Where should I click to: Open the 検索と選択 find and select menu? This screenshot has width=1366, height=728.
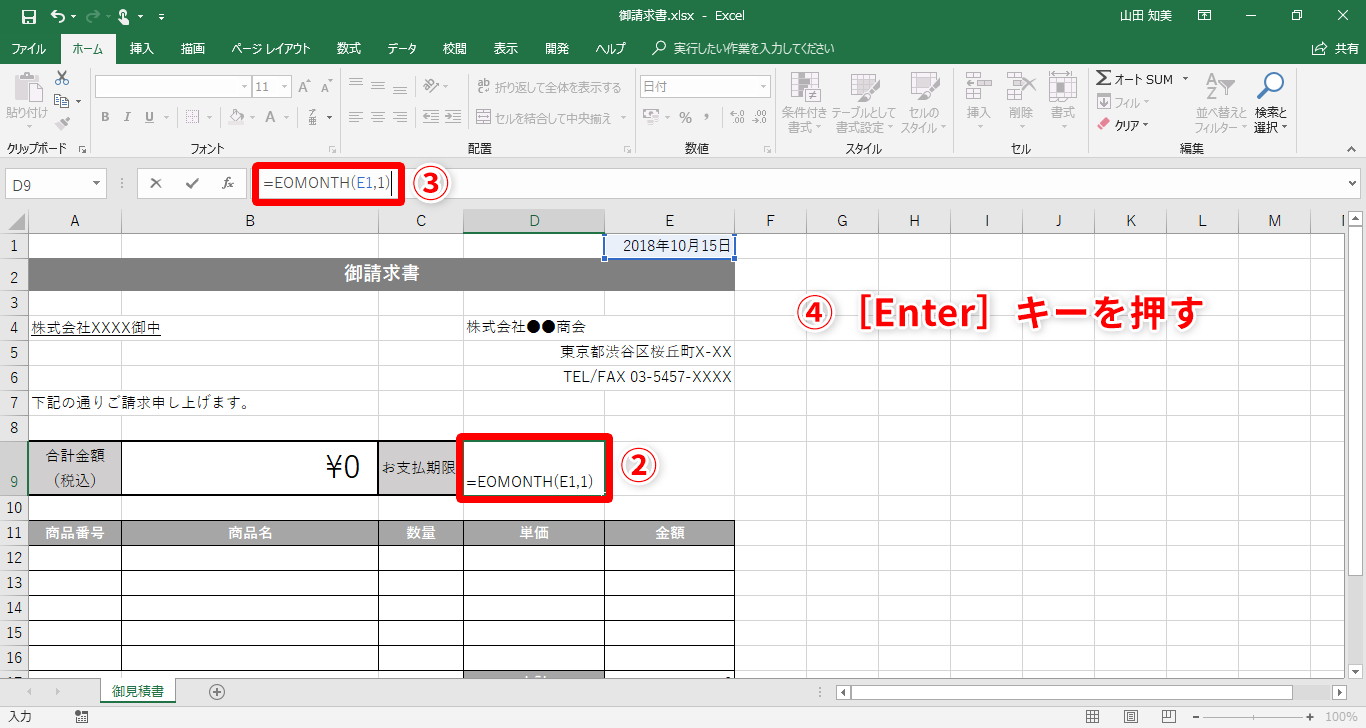1271,104
